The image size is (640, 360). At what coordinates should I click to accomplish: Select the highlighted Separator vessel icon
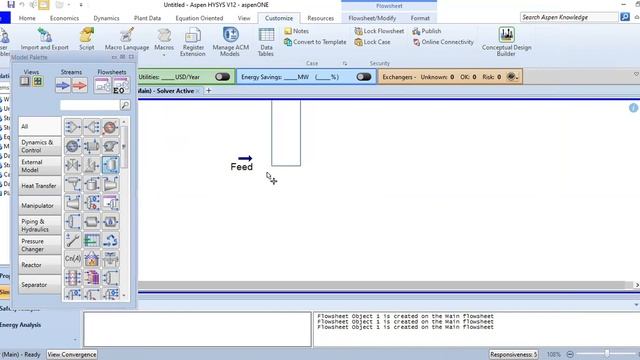click(110, 165)
